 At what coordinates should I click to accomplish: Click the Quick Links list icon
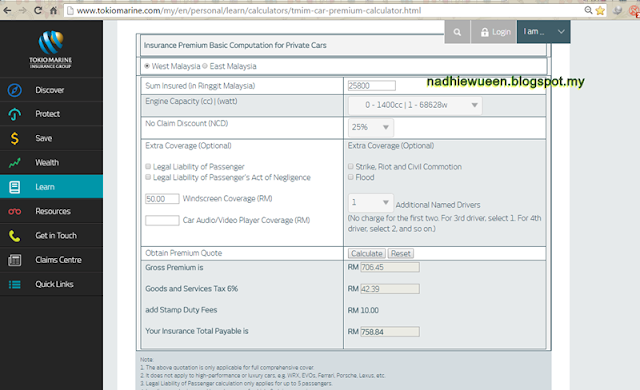[x=15, y=284]
